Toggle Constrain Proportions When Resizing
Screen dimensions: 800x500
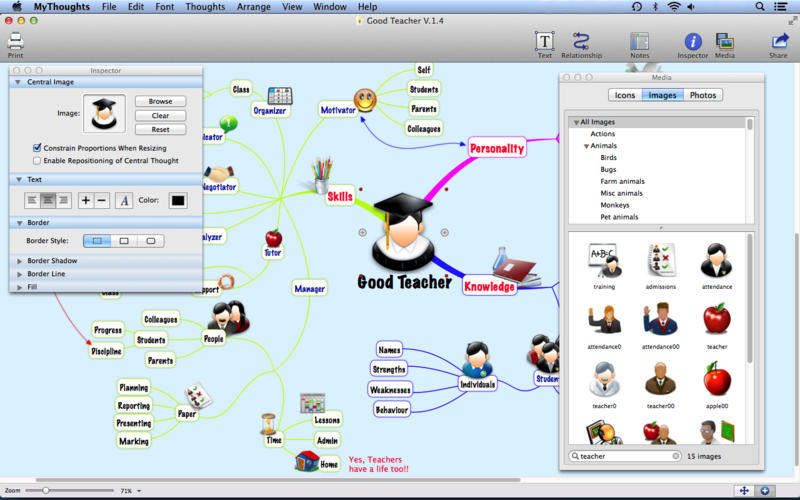[37, 148]
